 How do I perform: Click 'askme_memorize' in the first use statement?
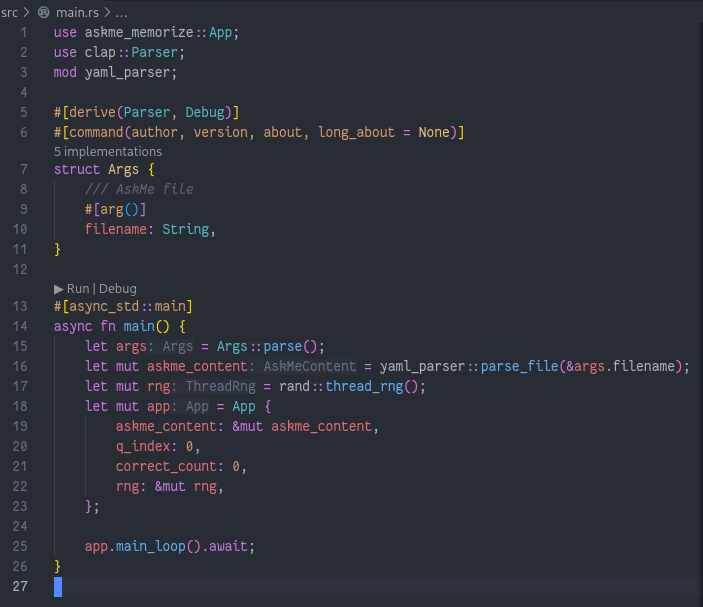click(x=139, y=33)
